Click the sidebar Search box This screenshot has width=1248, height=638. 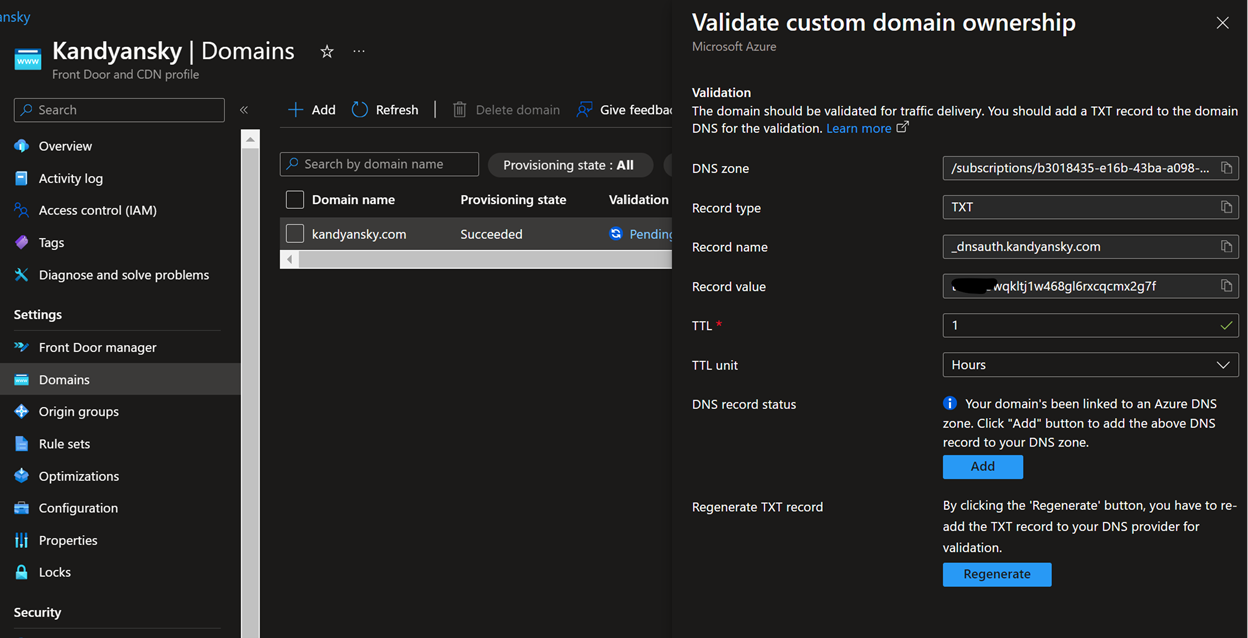(x=119, y=110)
